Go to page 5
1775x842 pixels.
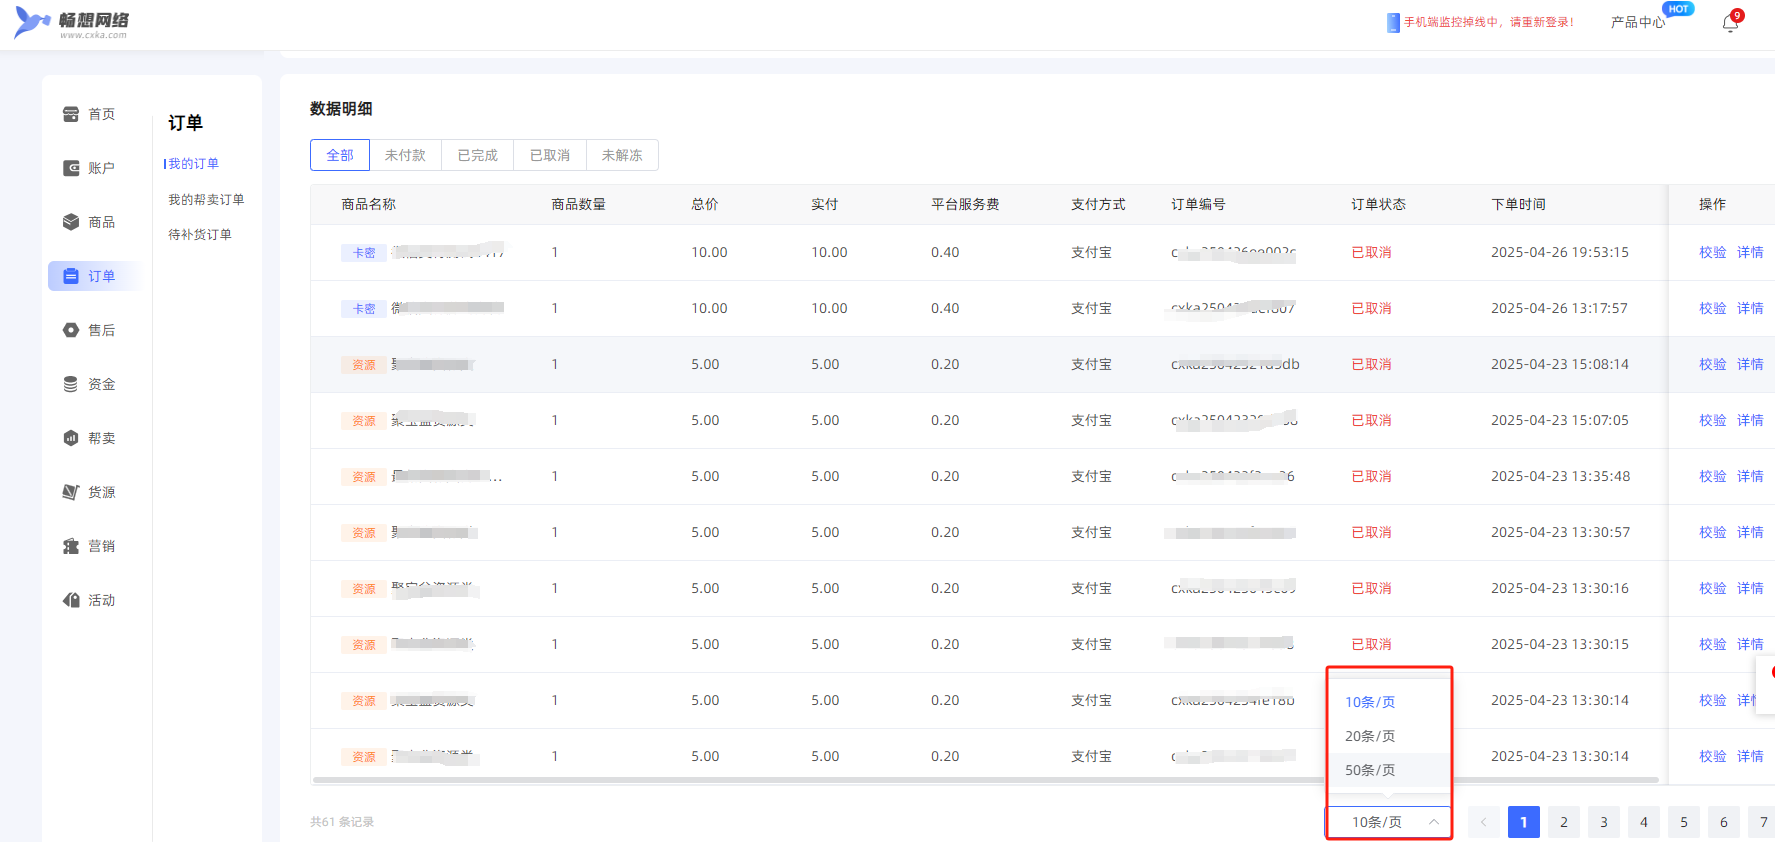pos(1684,822)
